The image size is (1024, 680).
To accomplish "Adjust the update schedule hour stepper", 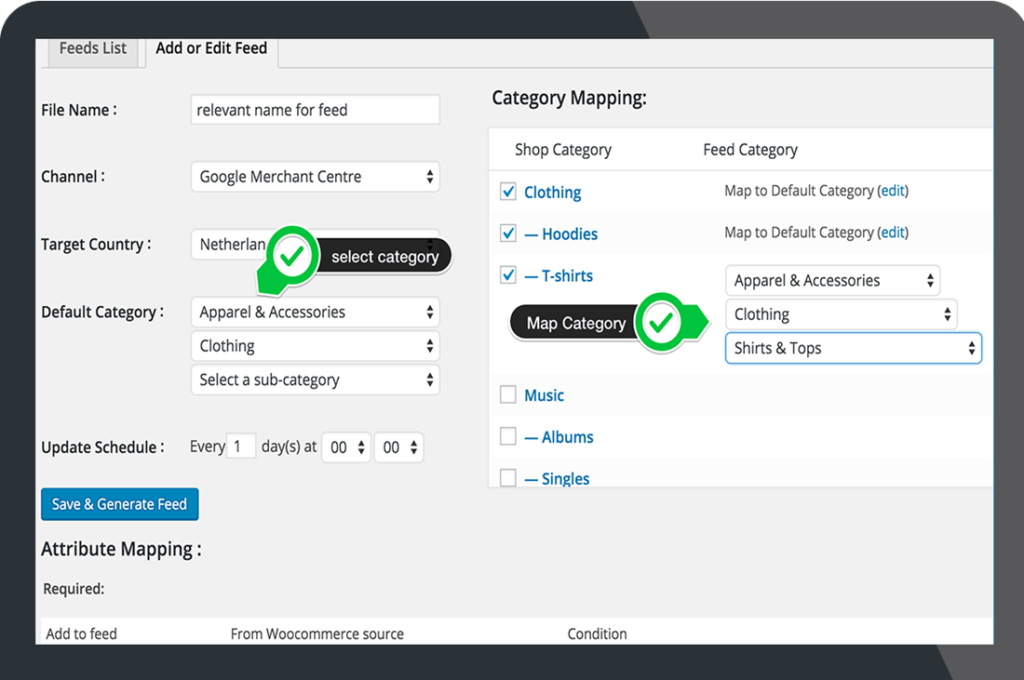I will tap(345, 447).
